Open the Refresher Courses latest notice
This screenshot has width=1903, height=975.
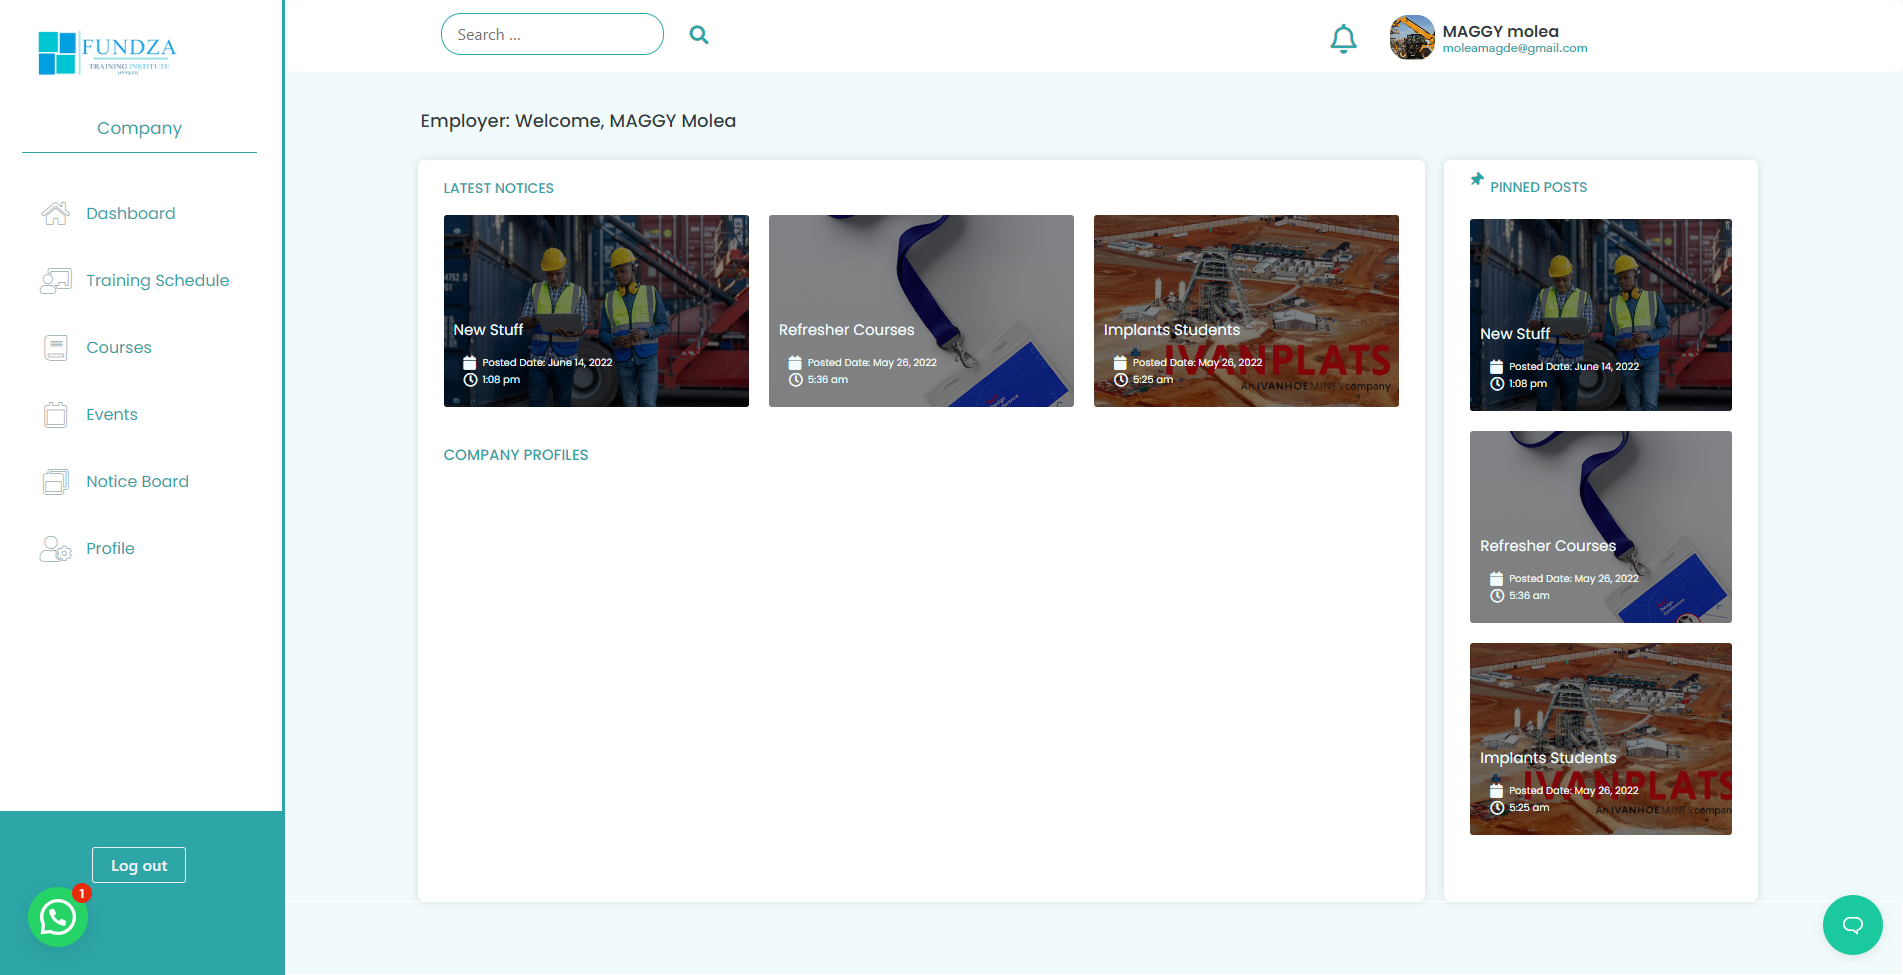[x=921, y=311]
